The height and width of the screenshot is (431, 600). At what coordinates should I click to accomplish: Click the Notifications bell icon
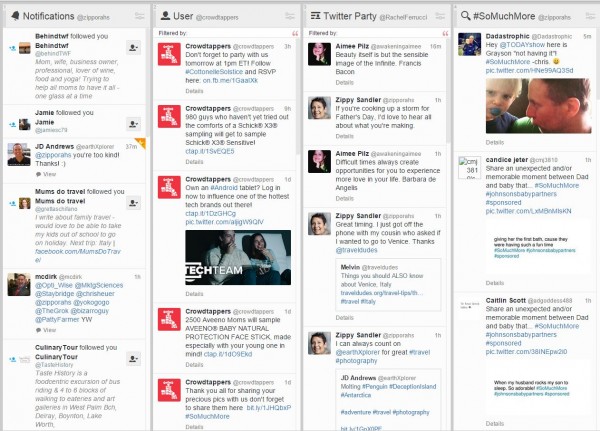[x=15, y=16]
